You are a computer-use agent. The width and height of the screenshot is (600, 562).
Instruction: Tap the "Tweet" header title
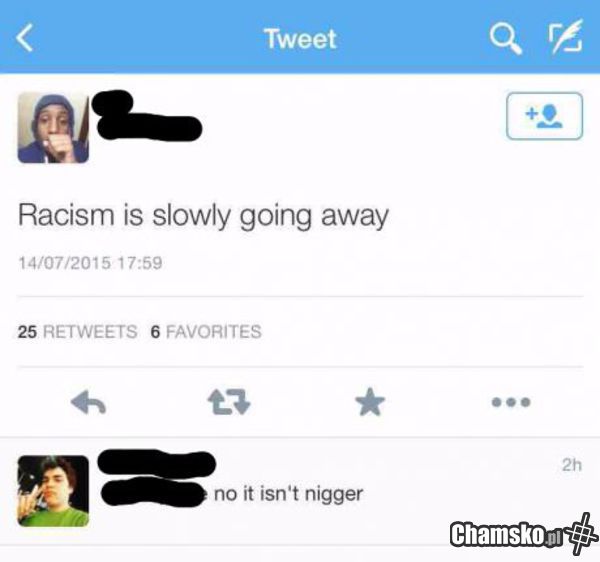pos(301,39)
